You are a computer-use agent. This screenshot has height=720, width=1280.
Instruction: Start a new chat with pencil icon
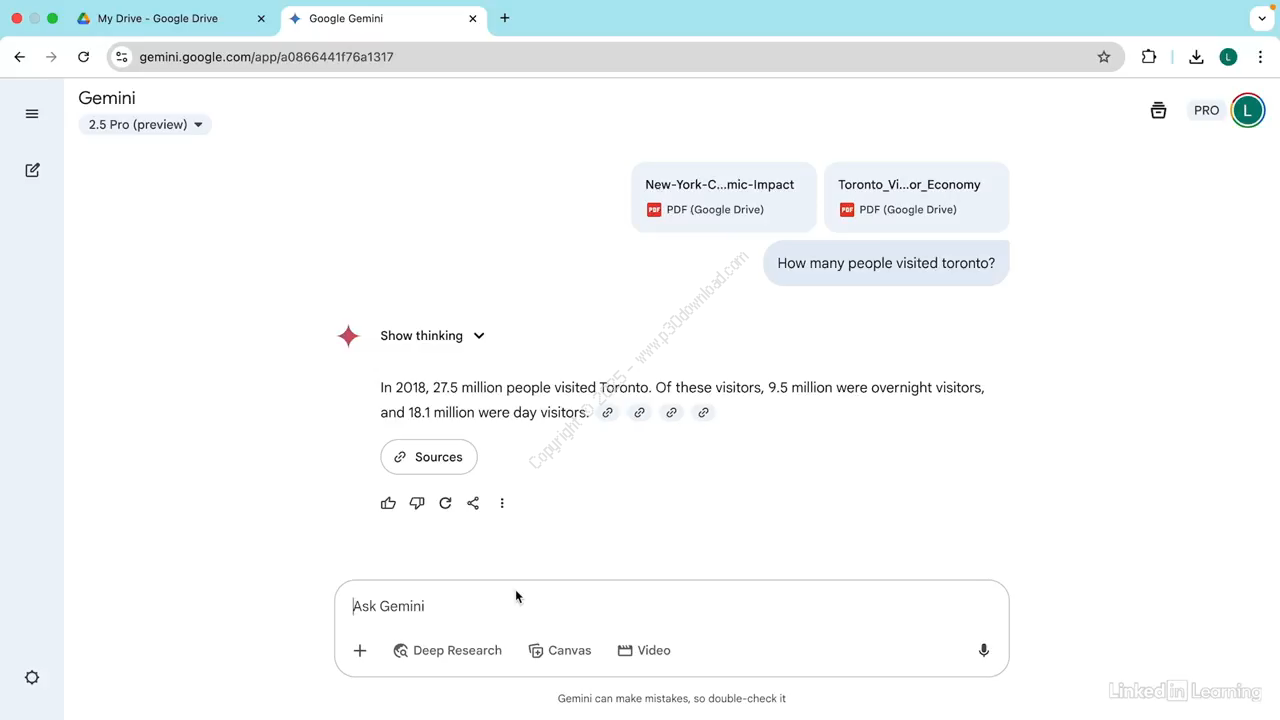point(32,170)
